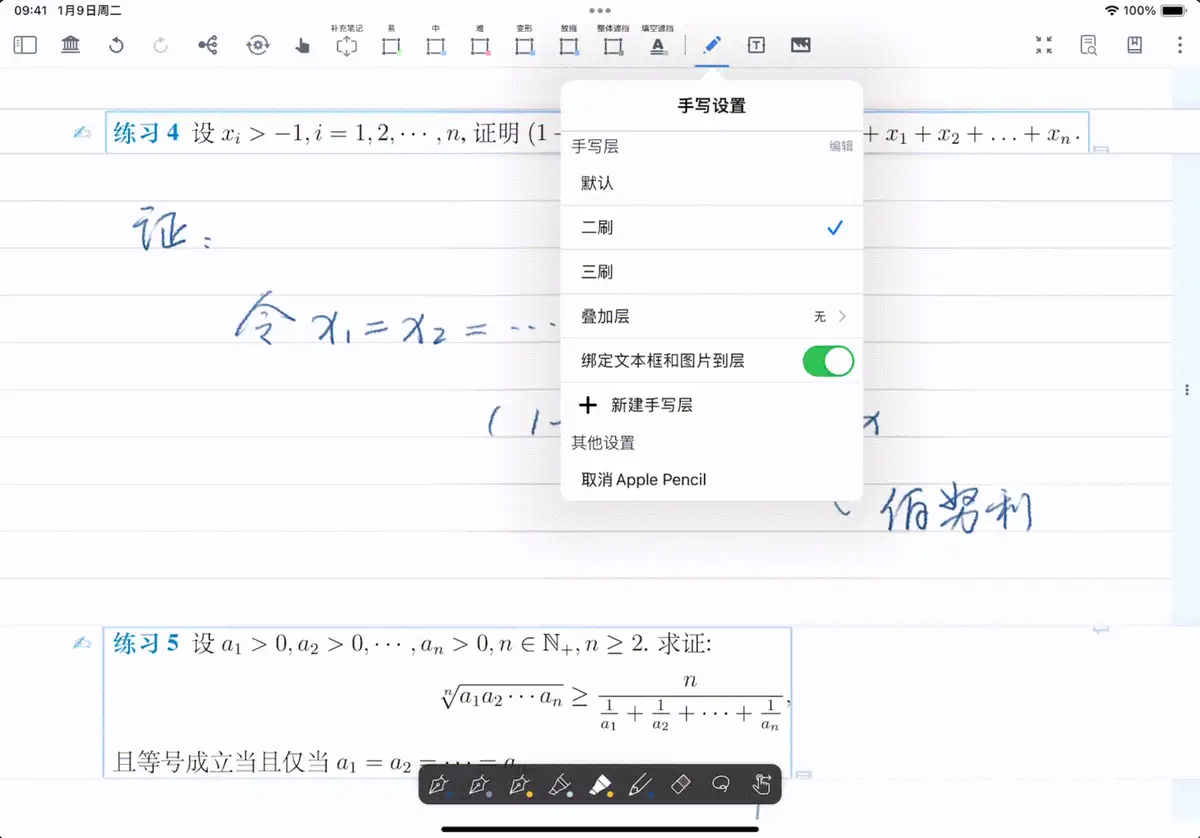Select the 整体遮挡 tool
Screen dimensions: 1200x838
[x=613, y=41]
